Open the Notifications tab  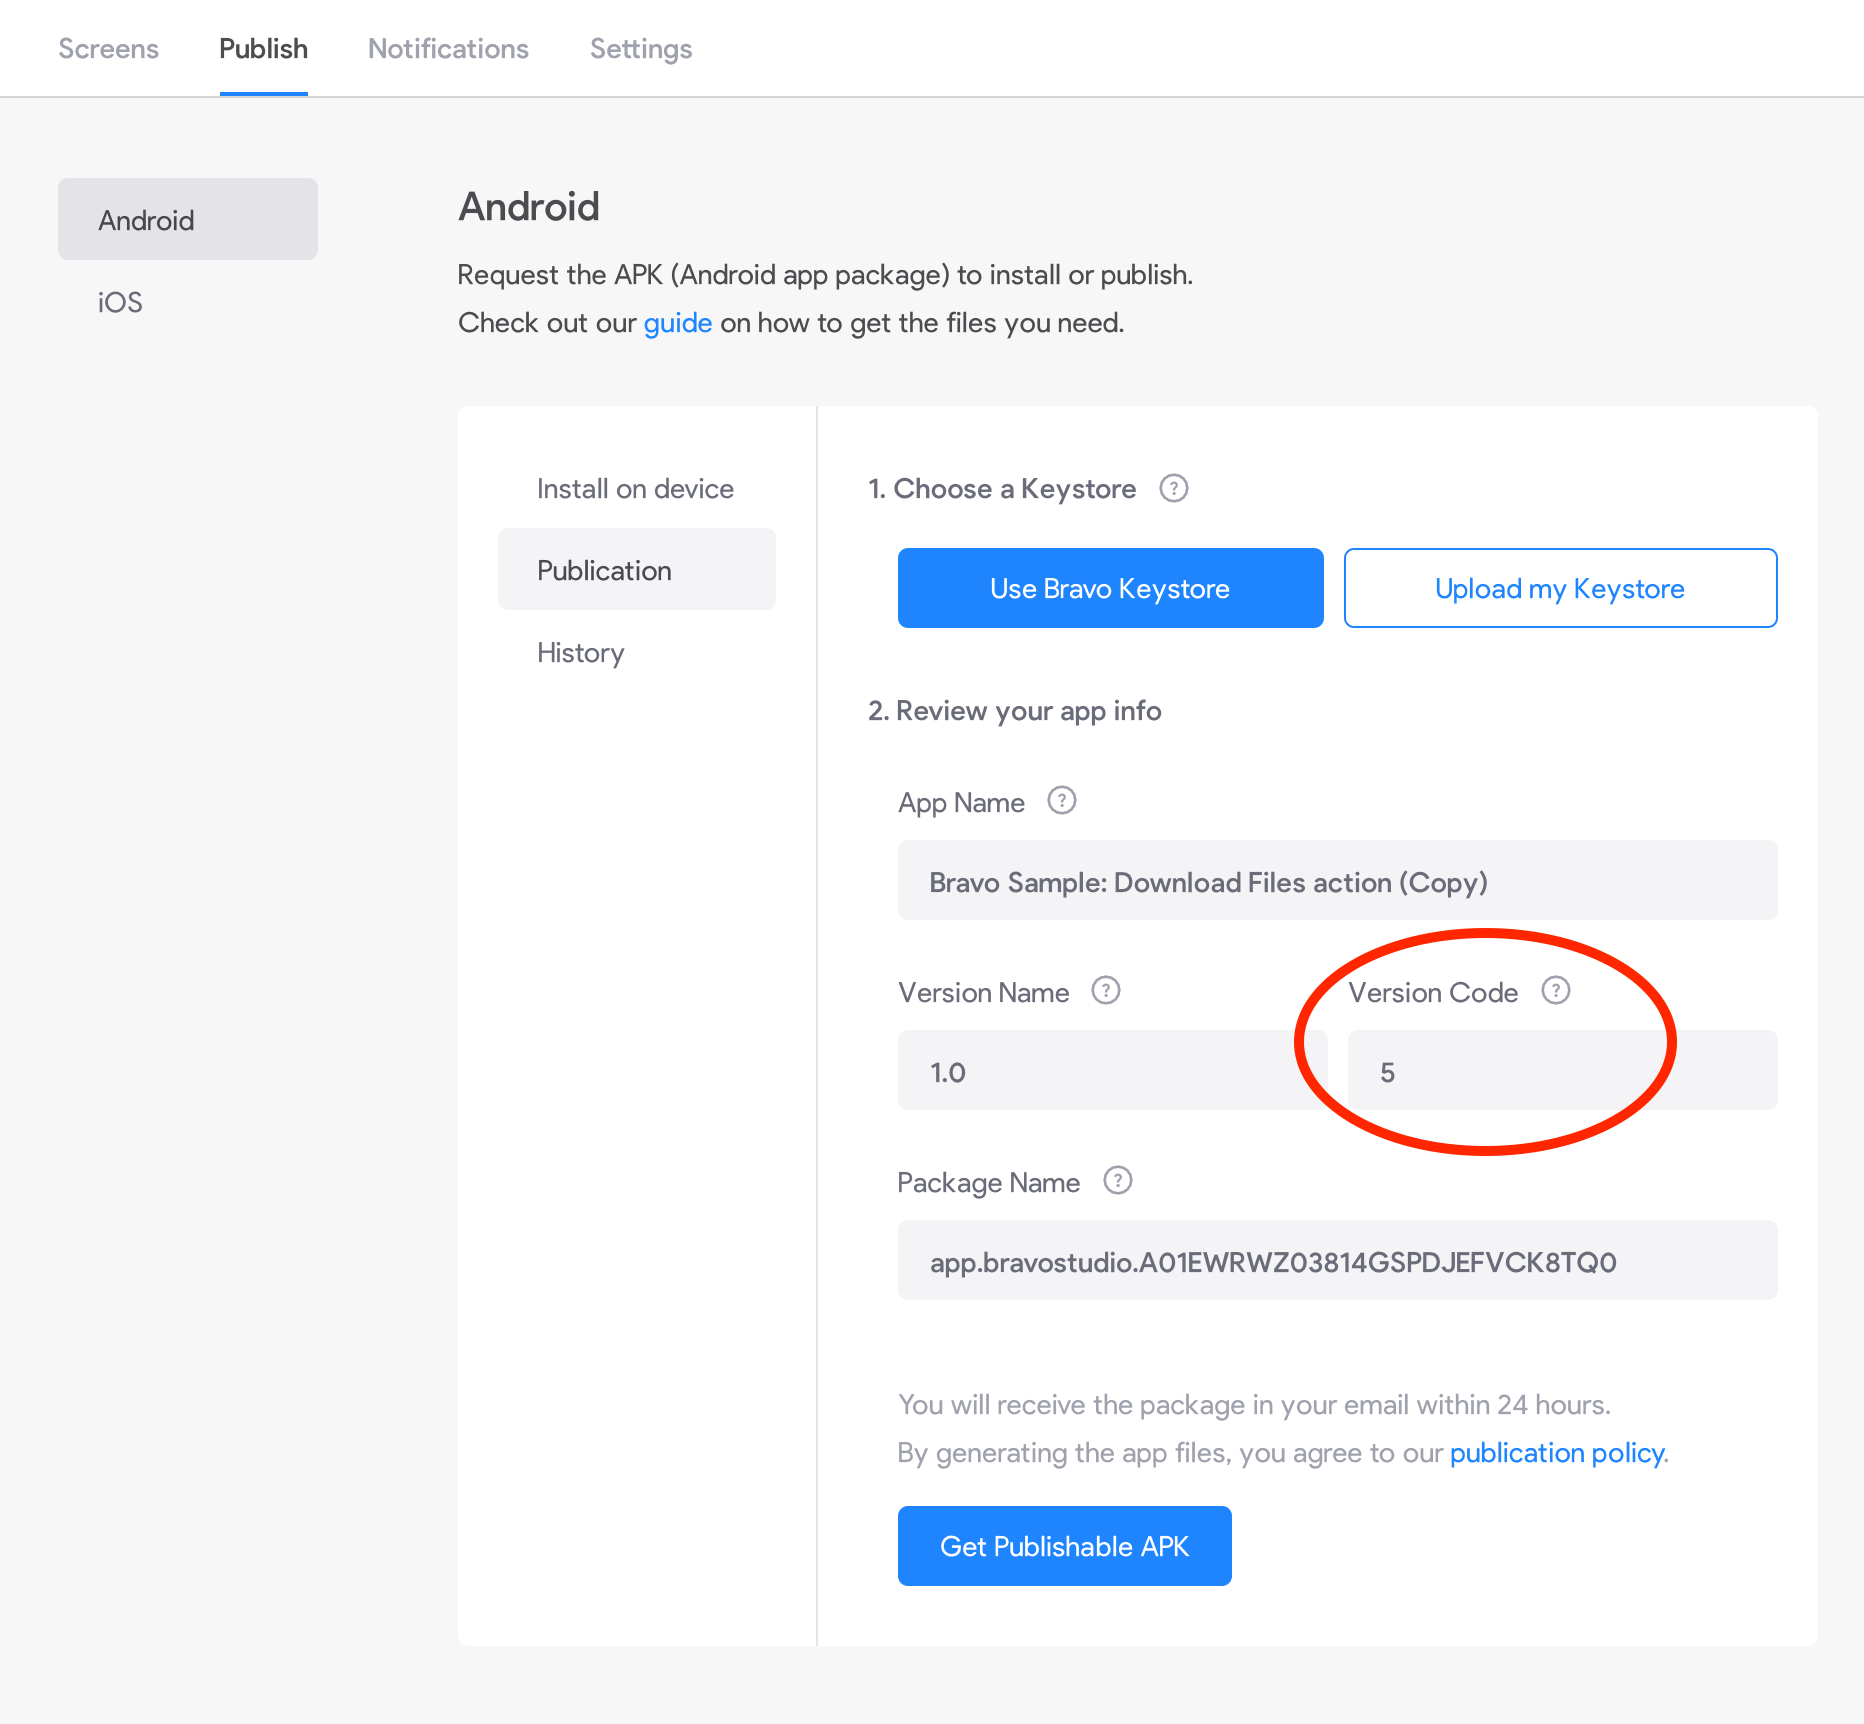click(448, 49)
